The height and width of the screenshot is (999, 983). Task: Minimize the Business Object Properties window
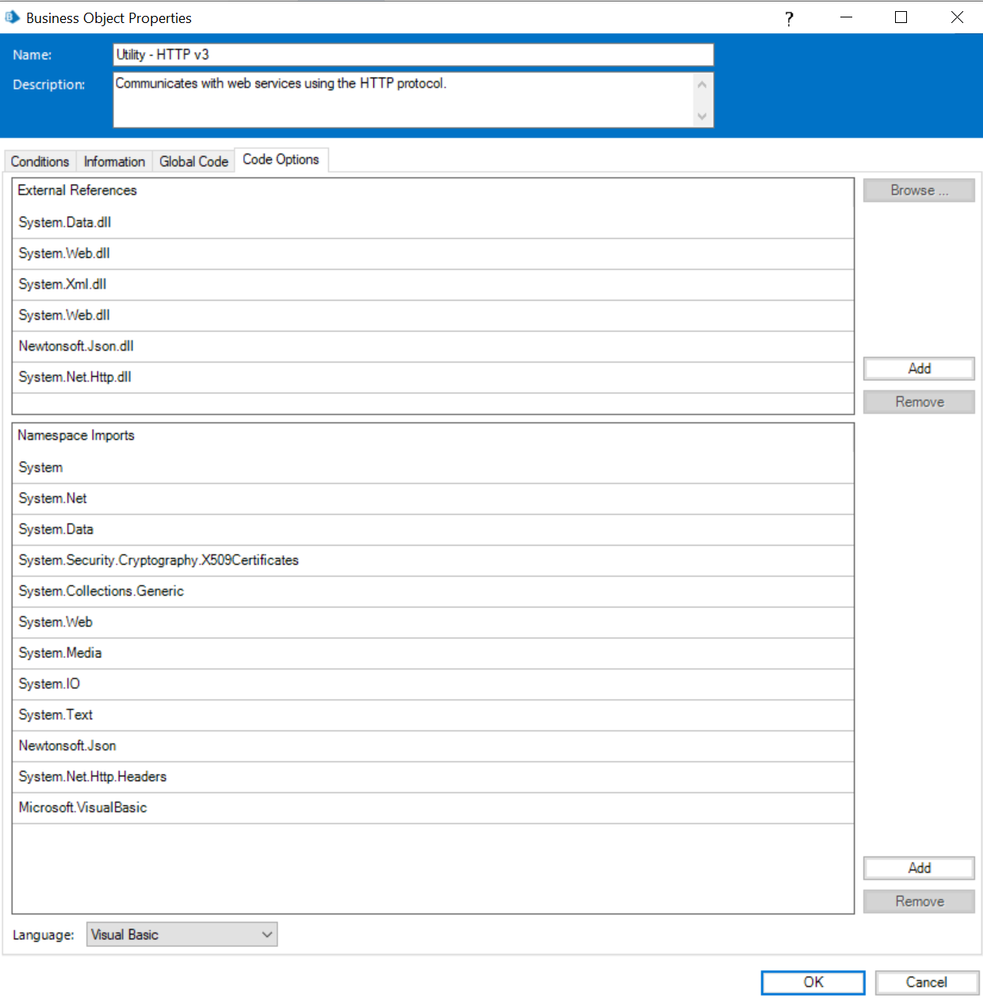tap(845, 17)
